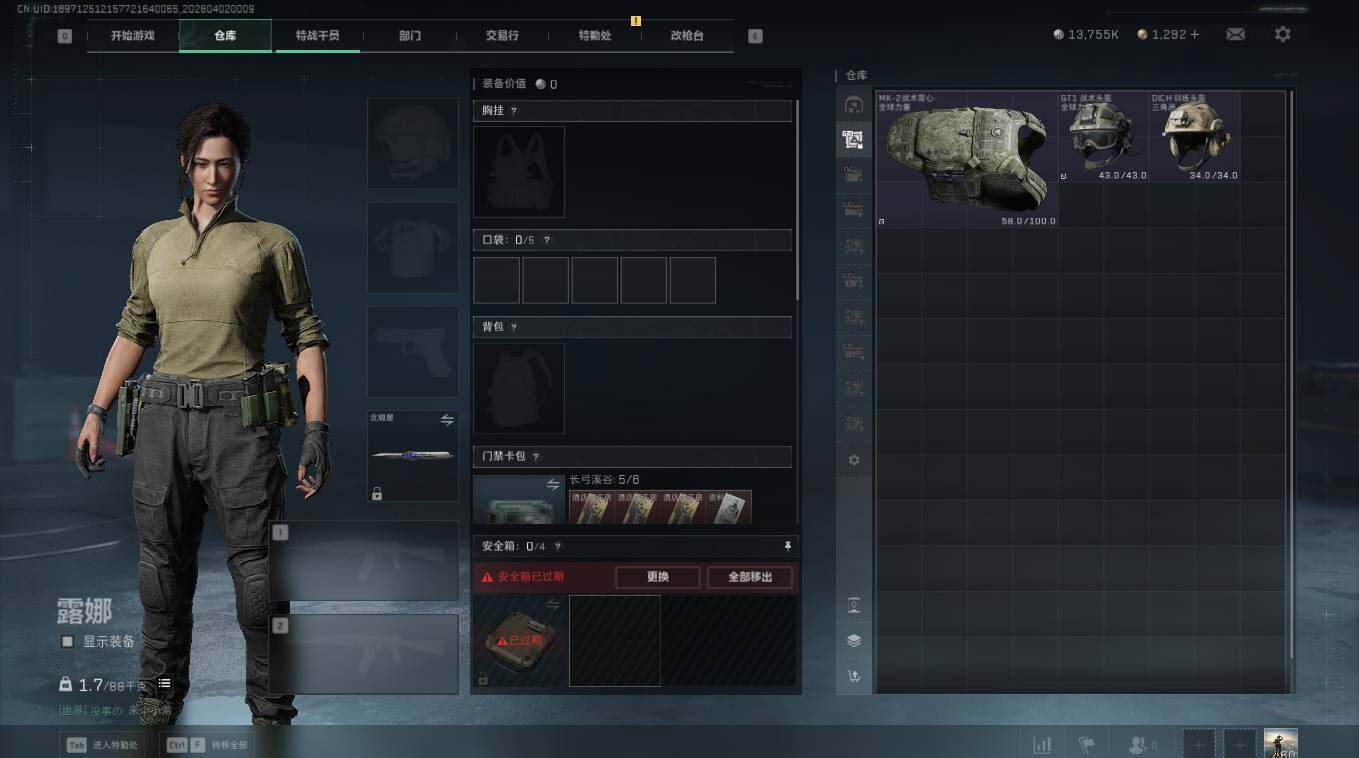Toggle swap arrows on melee weapon slot
Viewport: 1359px width, 758px height.
[447, 420]
